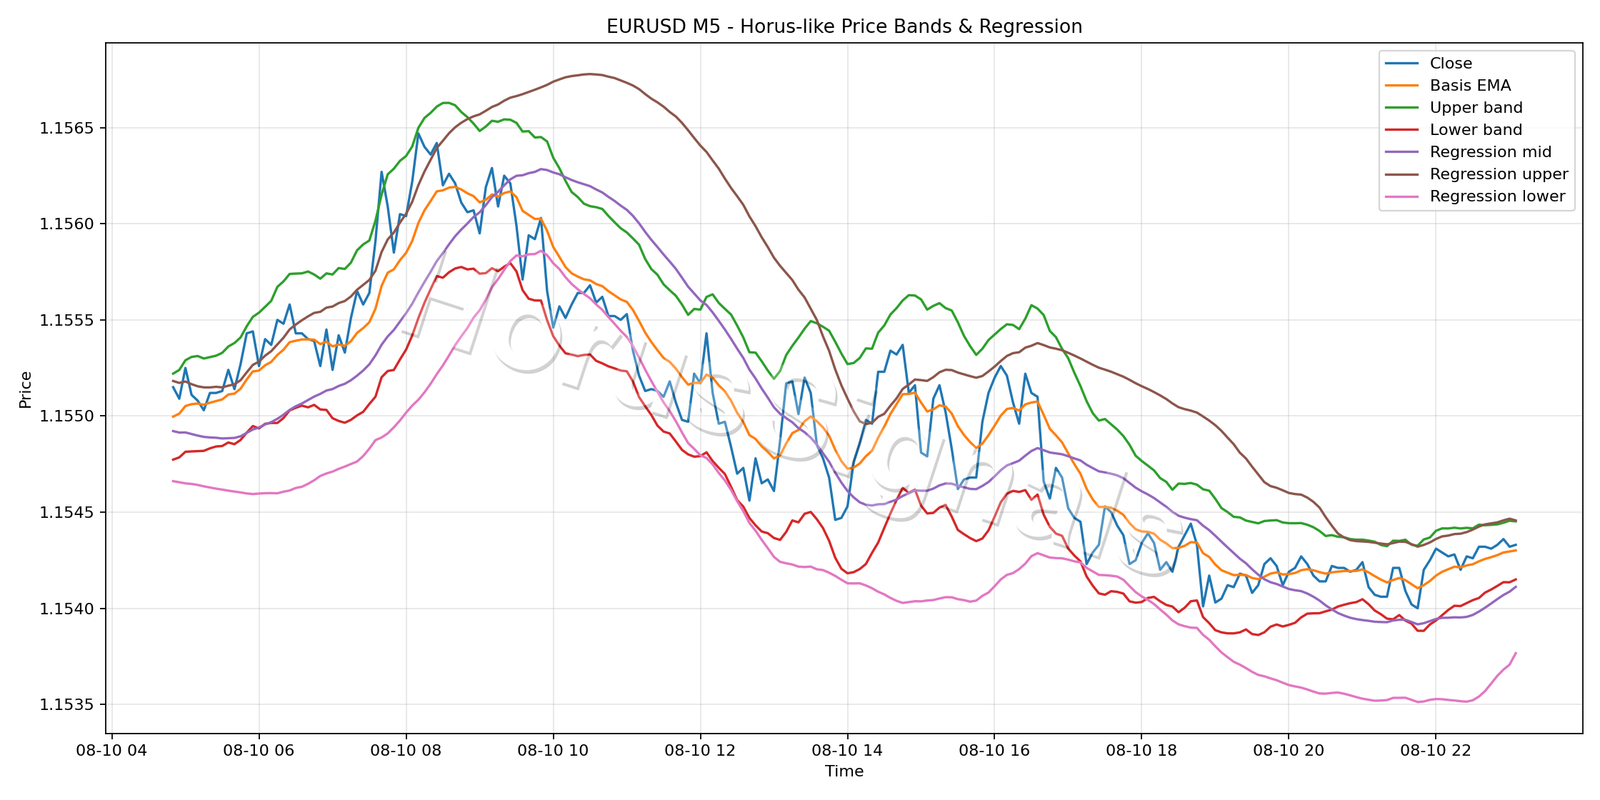The width and height of the screenshot is (1600, 800).
Task: Click the y-axis tick 1.1540
Action: (67, 608)
